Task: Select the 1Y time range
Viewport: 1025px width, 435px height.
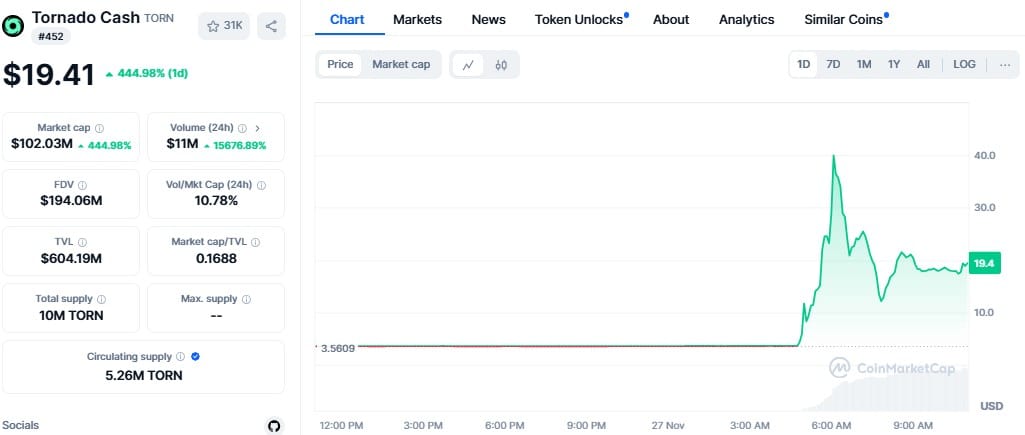Action: (894, 64)
